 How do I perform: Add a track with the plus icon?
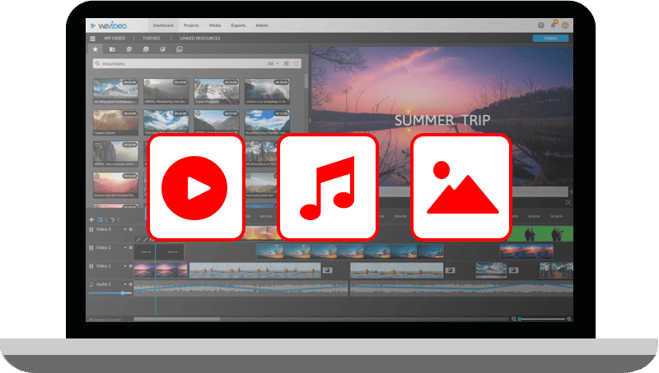click(x=92, y=220)
